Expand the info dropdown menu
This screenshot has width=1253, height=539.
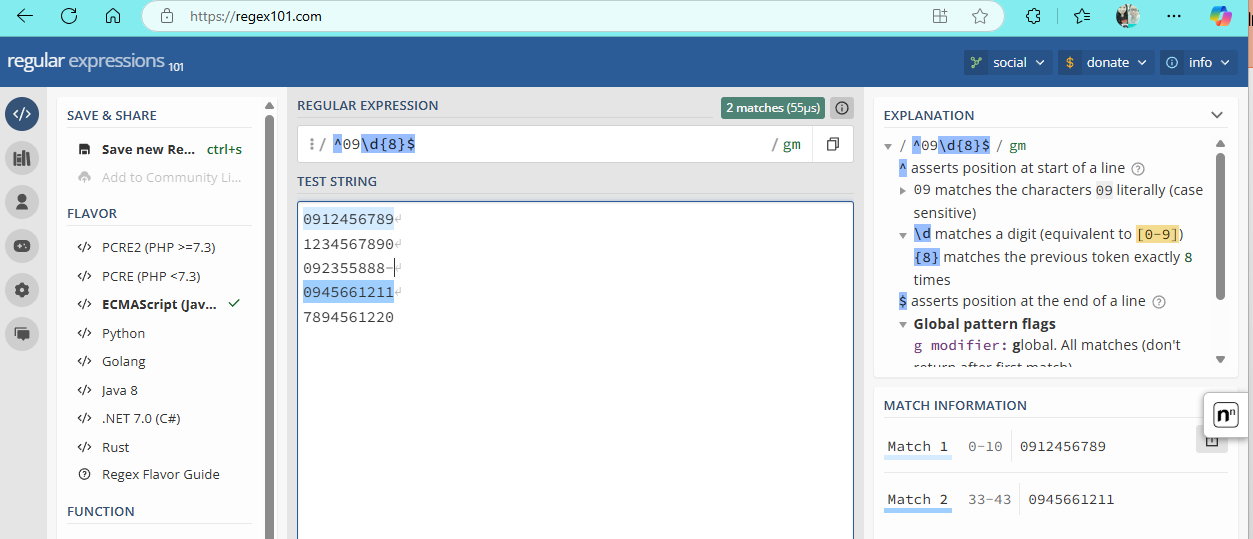(x=1200, y=62)
